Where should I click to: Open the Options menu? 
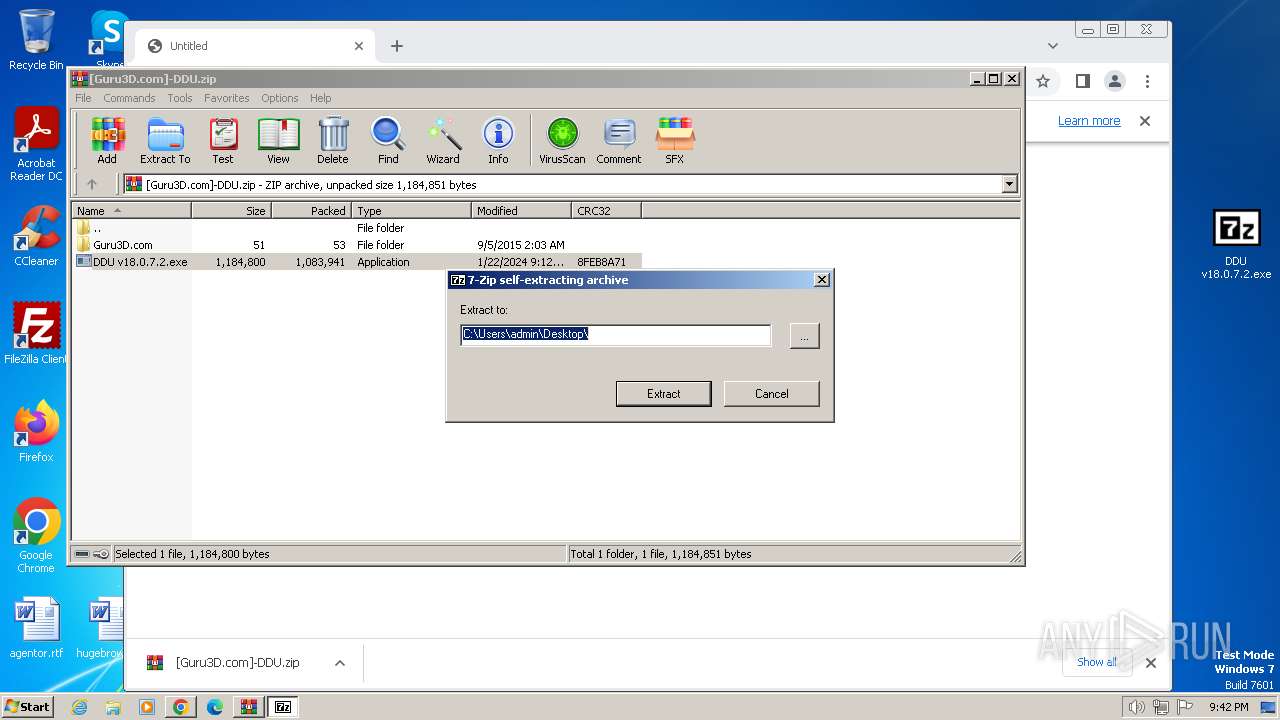(x=280, y=98)
